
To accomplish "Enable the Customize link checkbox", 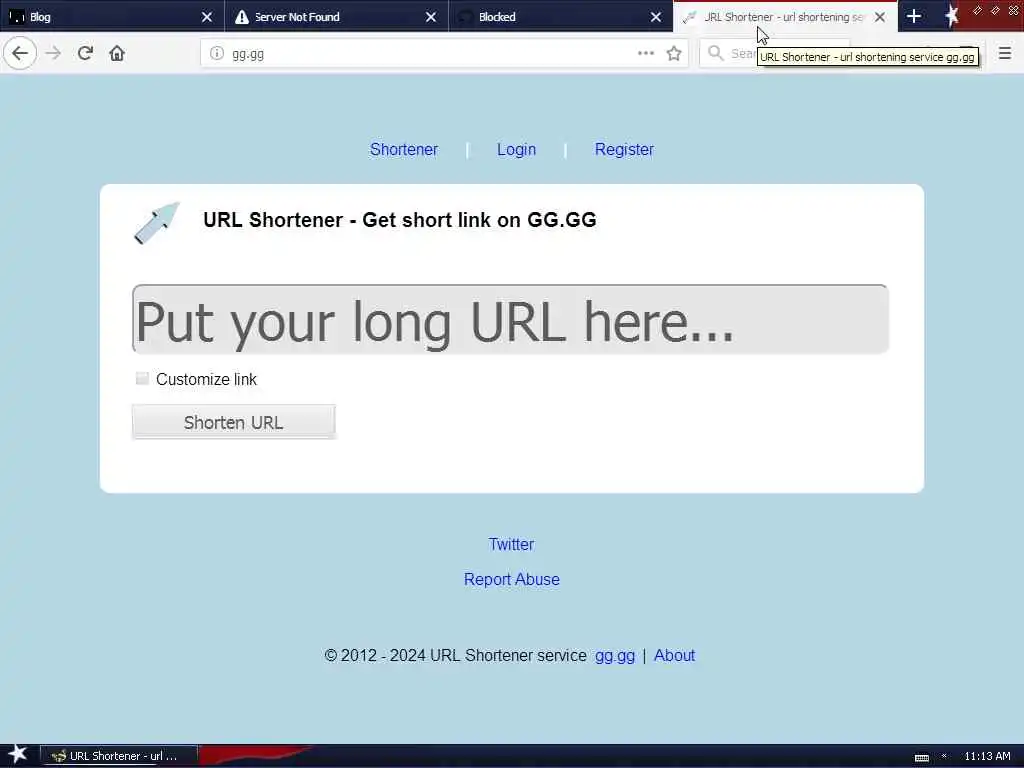I will [142, 379].
